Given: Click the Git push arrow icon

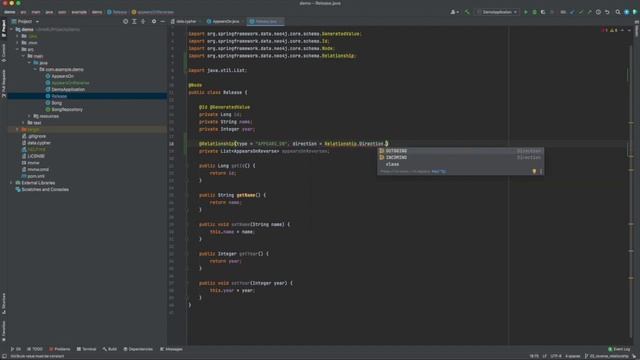Looking at the screenshot, I should point(589,12).
